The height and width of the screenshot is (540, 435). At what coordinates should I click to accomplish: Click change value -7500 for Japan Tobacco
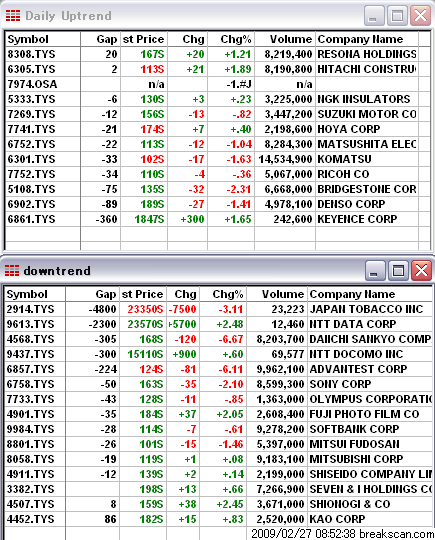click(183, 309)
